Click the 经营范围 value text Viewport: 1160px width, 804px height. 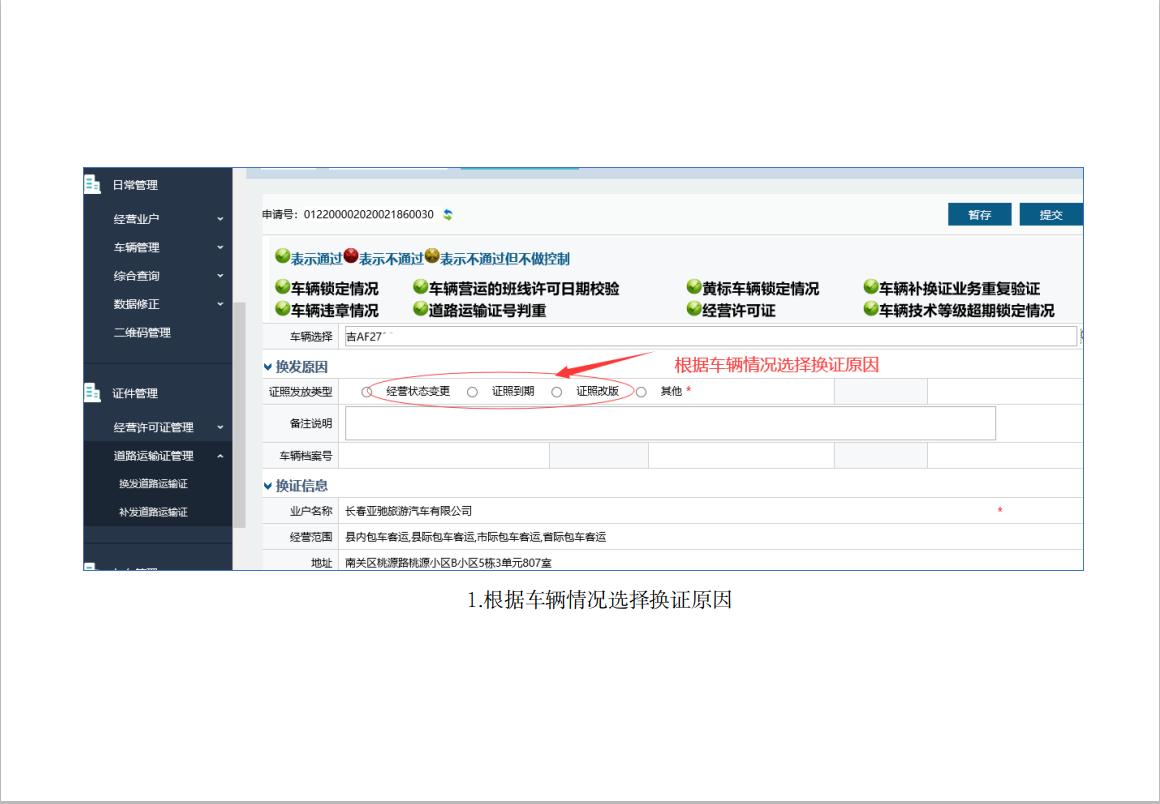coord(476,537)
